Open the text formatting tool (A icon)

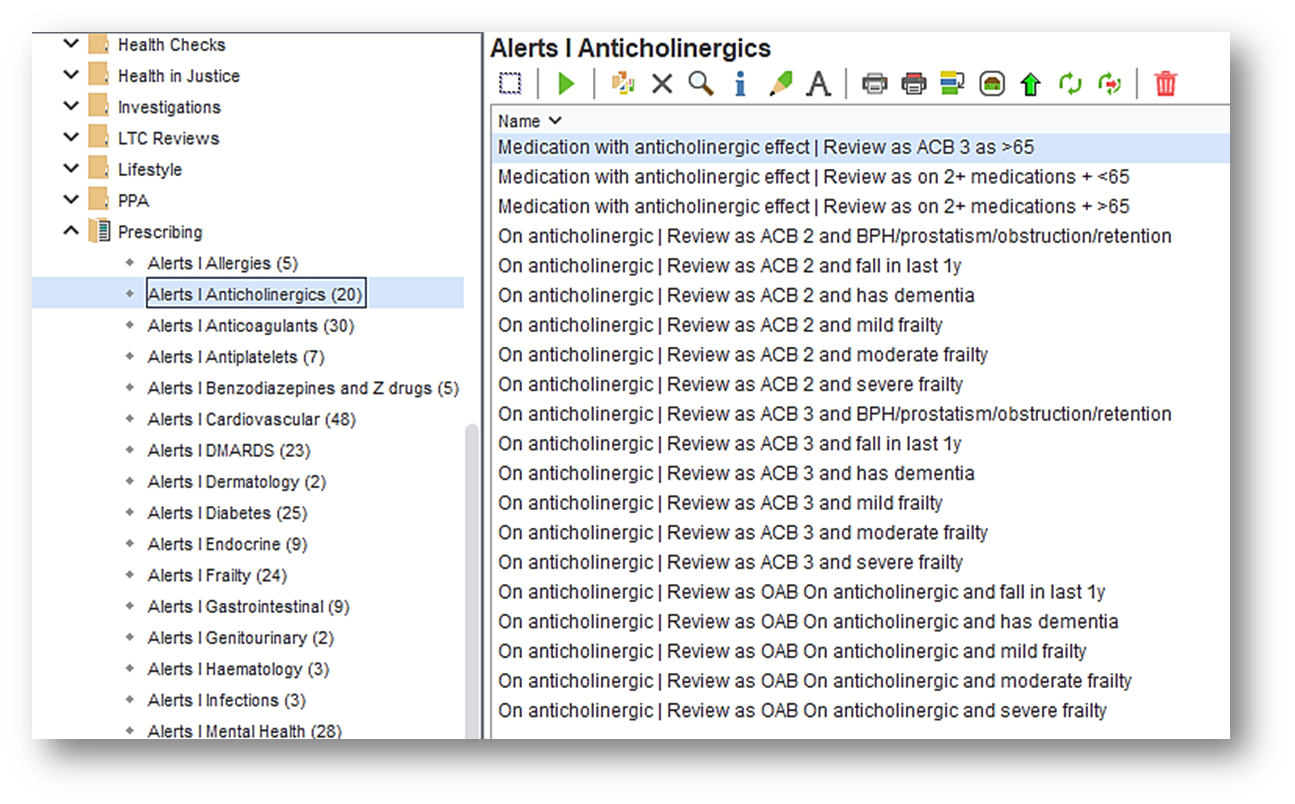tap(818, 84)
